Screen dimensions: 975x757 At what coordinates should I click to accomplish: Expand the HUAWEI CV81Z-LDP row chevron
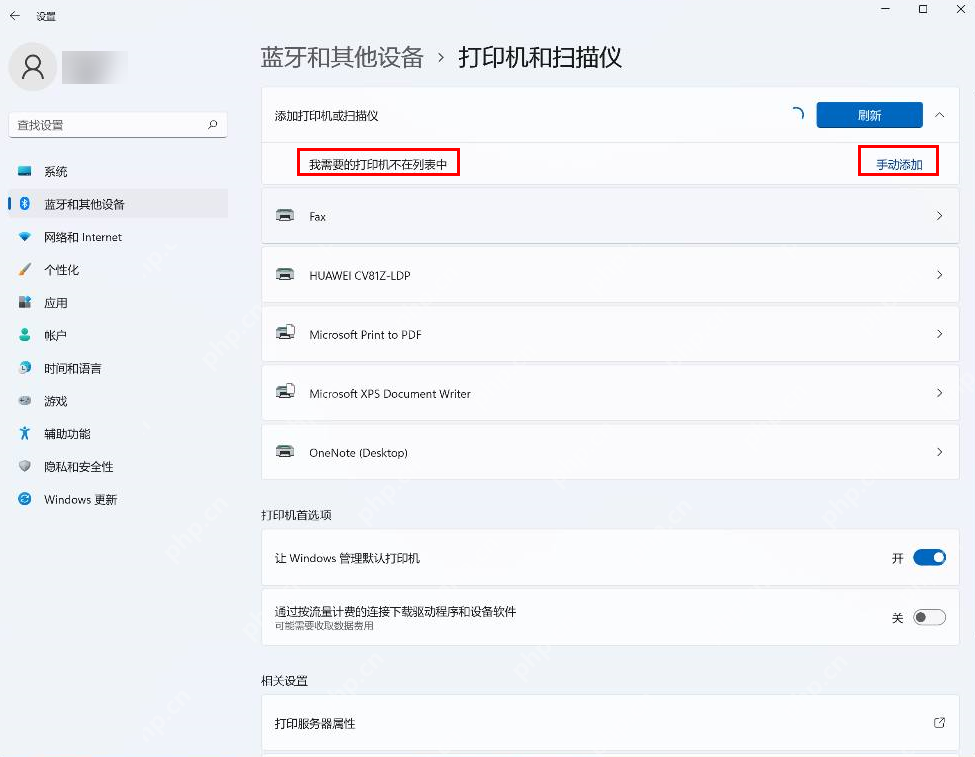(x=939, y=274)
